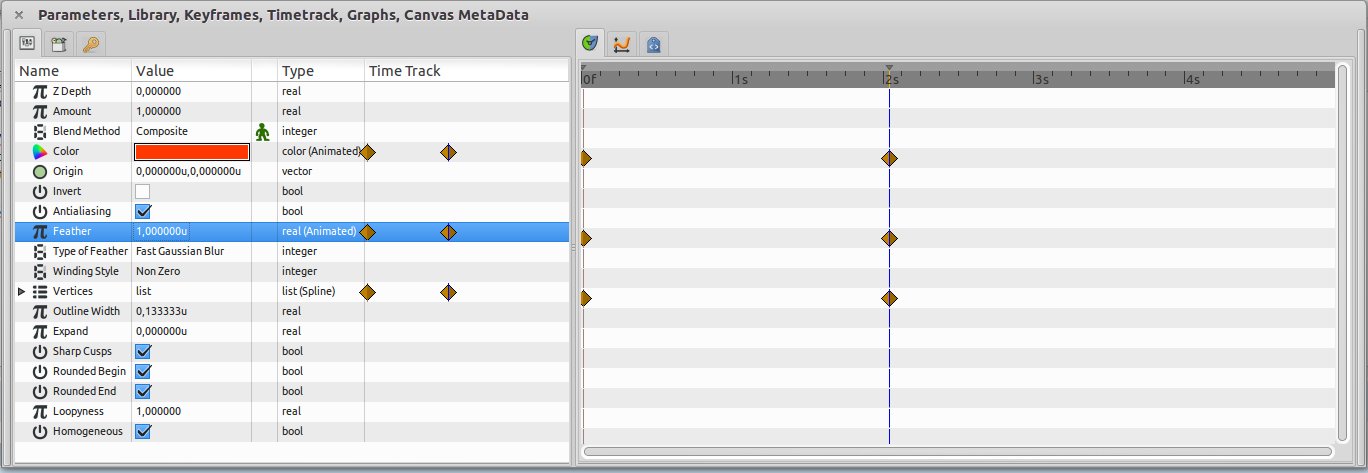The width and height of the screenshot is (1368, 473).
Task: Click the Loopyness value 1,000000
Action: pos(158,411)
